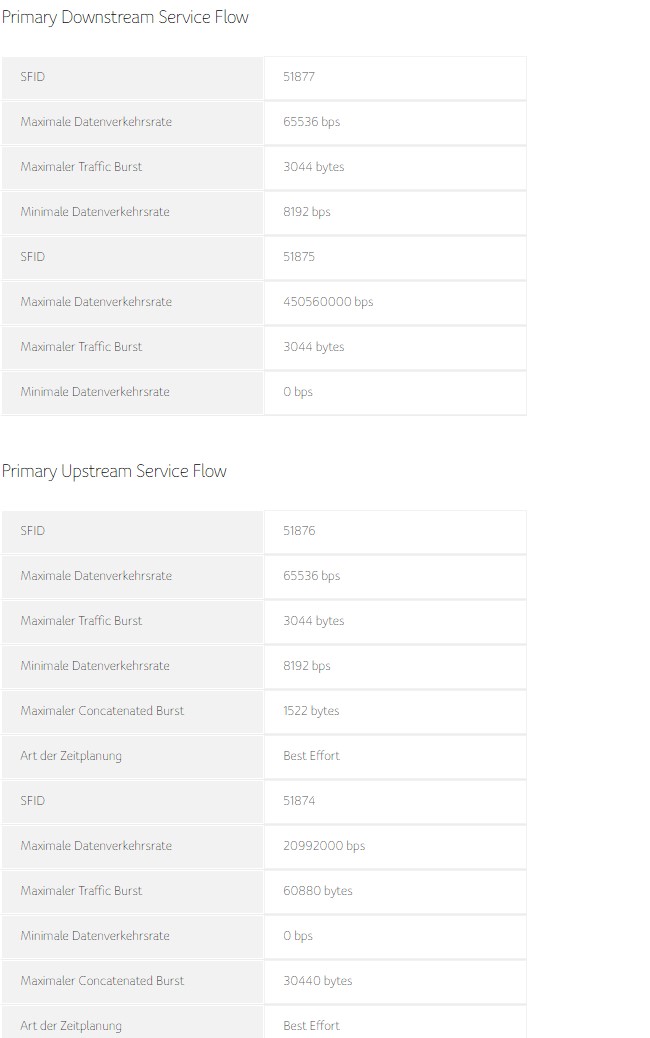Image resolution: width=650 pixels, height=1038 pixels.
Task: Click the Primary Downstream Service Flow heading
Action: pyautogui.click(x=125, y=17)
